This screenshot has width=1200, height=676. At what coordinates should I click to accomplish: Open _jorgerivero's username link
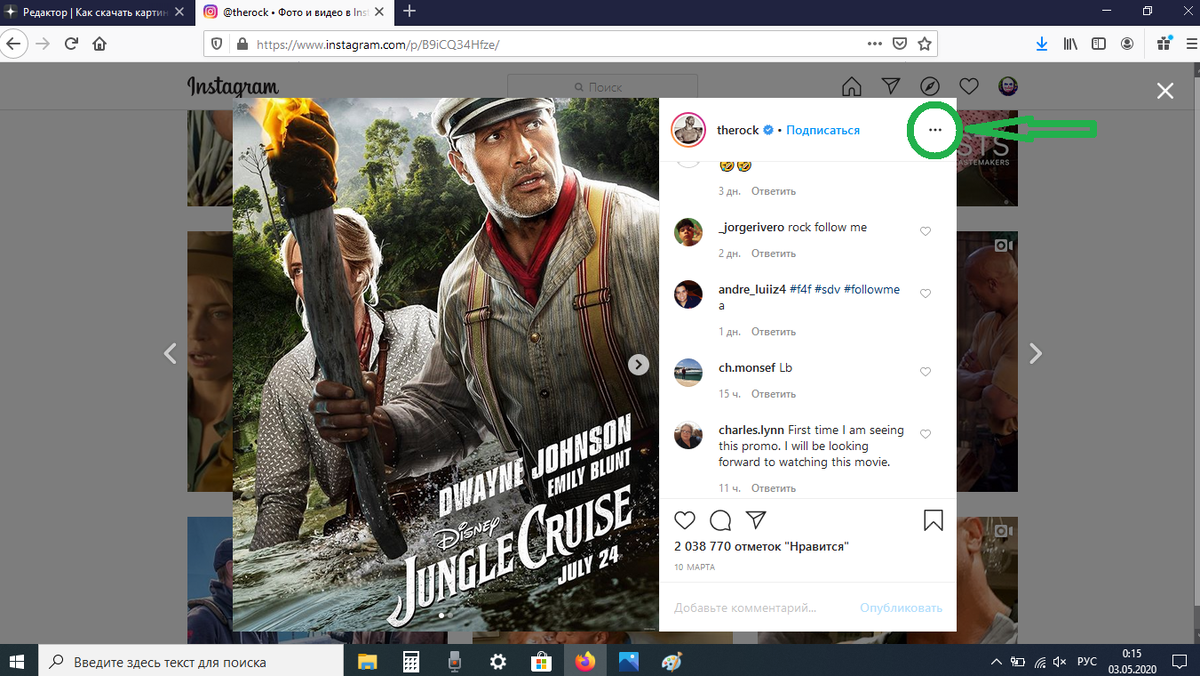coord(751,227)
